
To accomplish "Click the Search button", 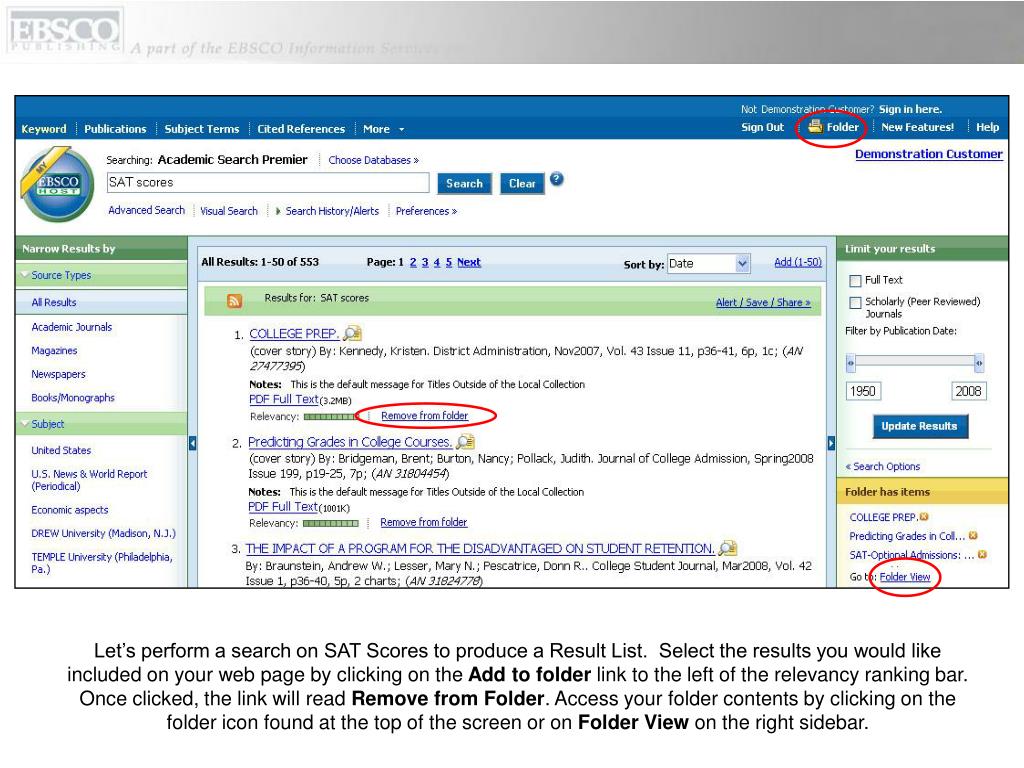I will 464,184.
